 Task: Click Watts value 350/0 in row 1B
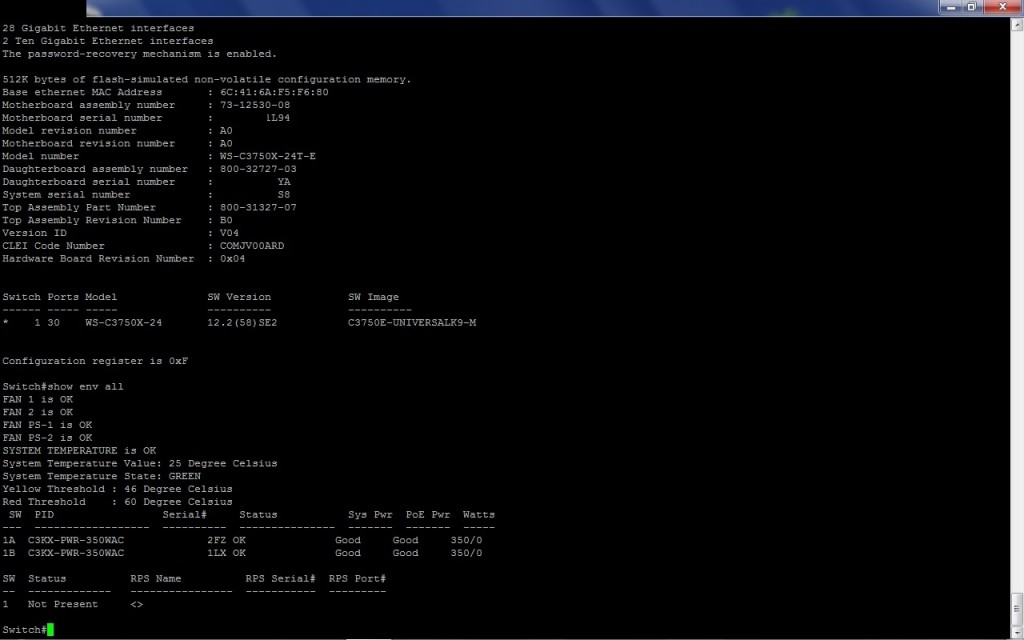pos(466,553)
